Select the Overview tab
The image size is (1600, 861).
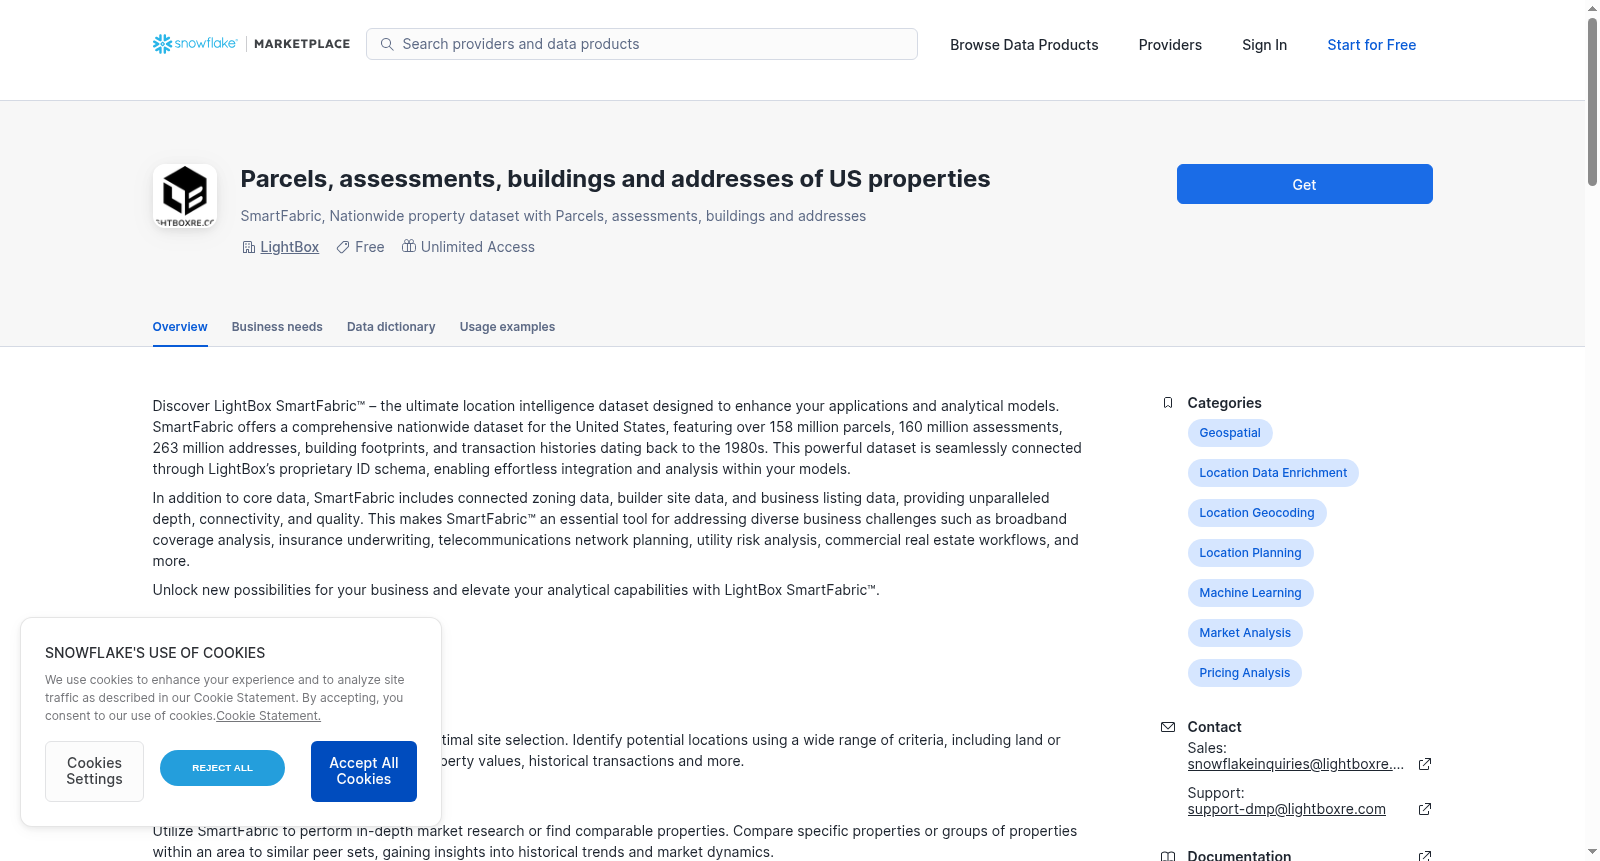[180, 327]
